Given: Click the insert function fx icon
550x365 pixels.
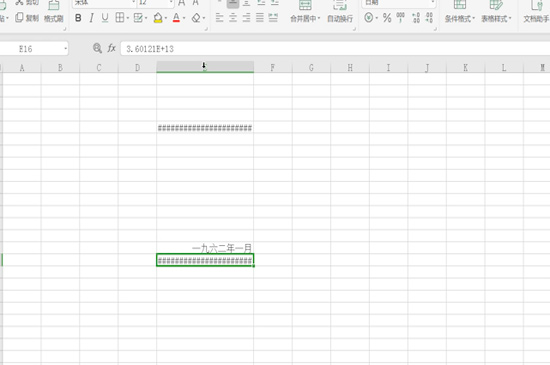Looking at the screenshot, I should [112, 48].
